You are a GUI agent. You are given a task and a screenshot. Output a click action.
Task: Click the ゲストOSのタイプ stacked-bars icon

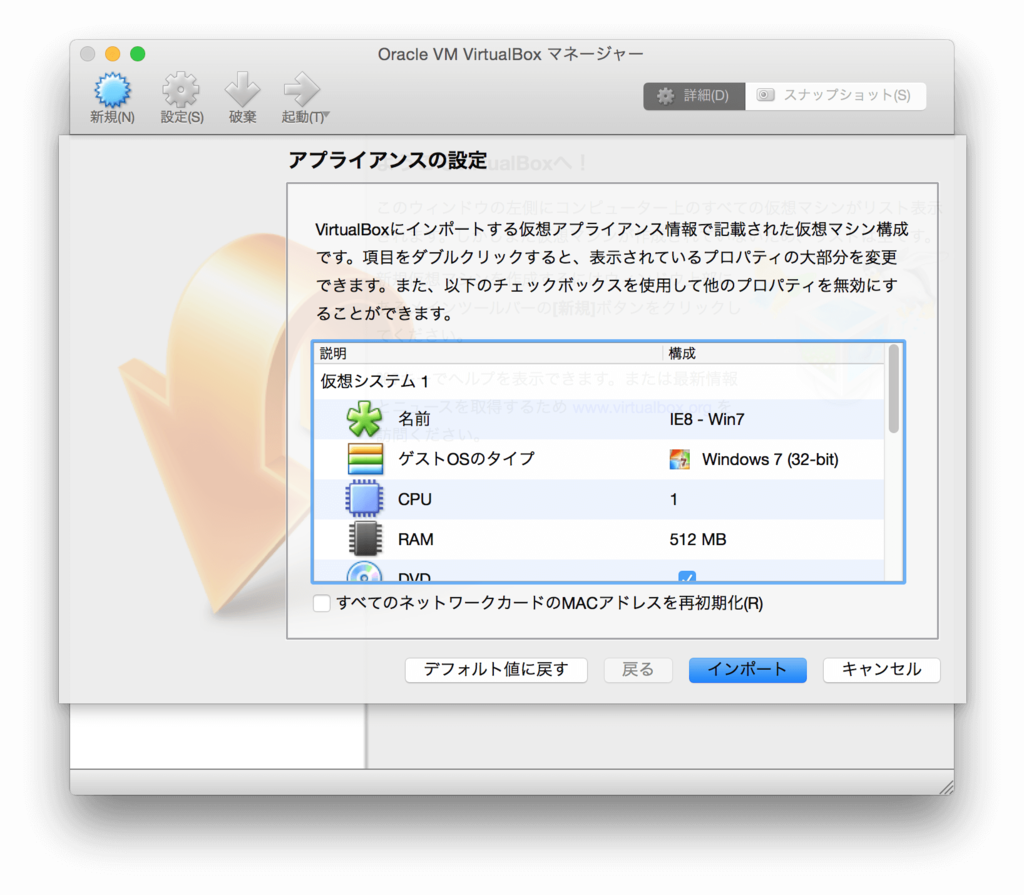point(365,459)
